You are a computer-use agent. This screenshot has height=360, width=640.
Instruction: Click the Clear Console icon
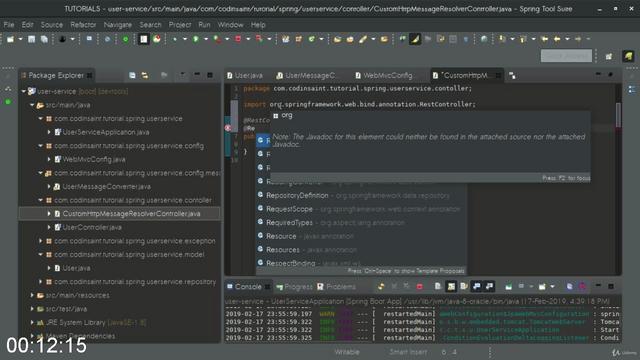tap(438, 287)
